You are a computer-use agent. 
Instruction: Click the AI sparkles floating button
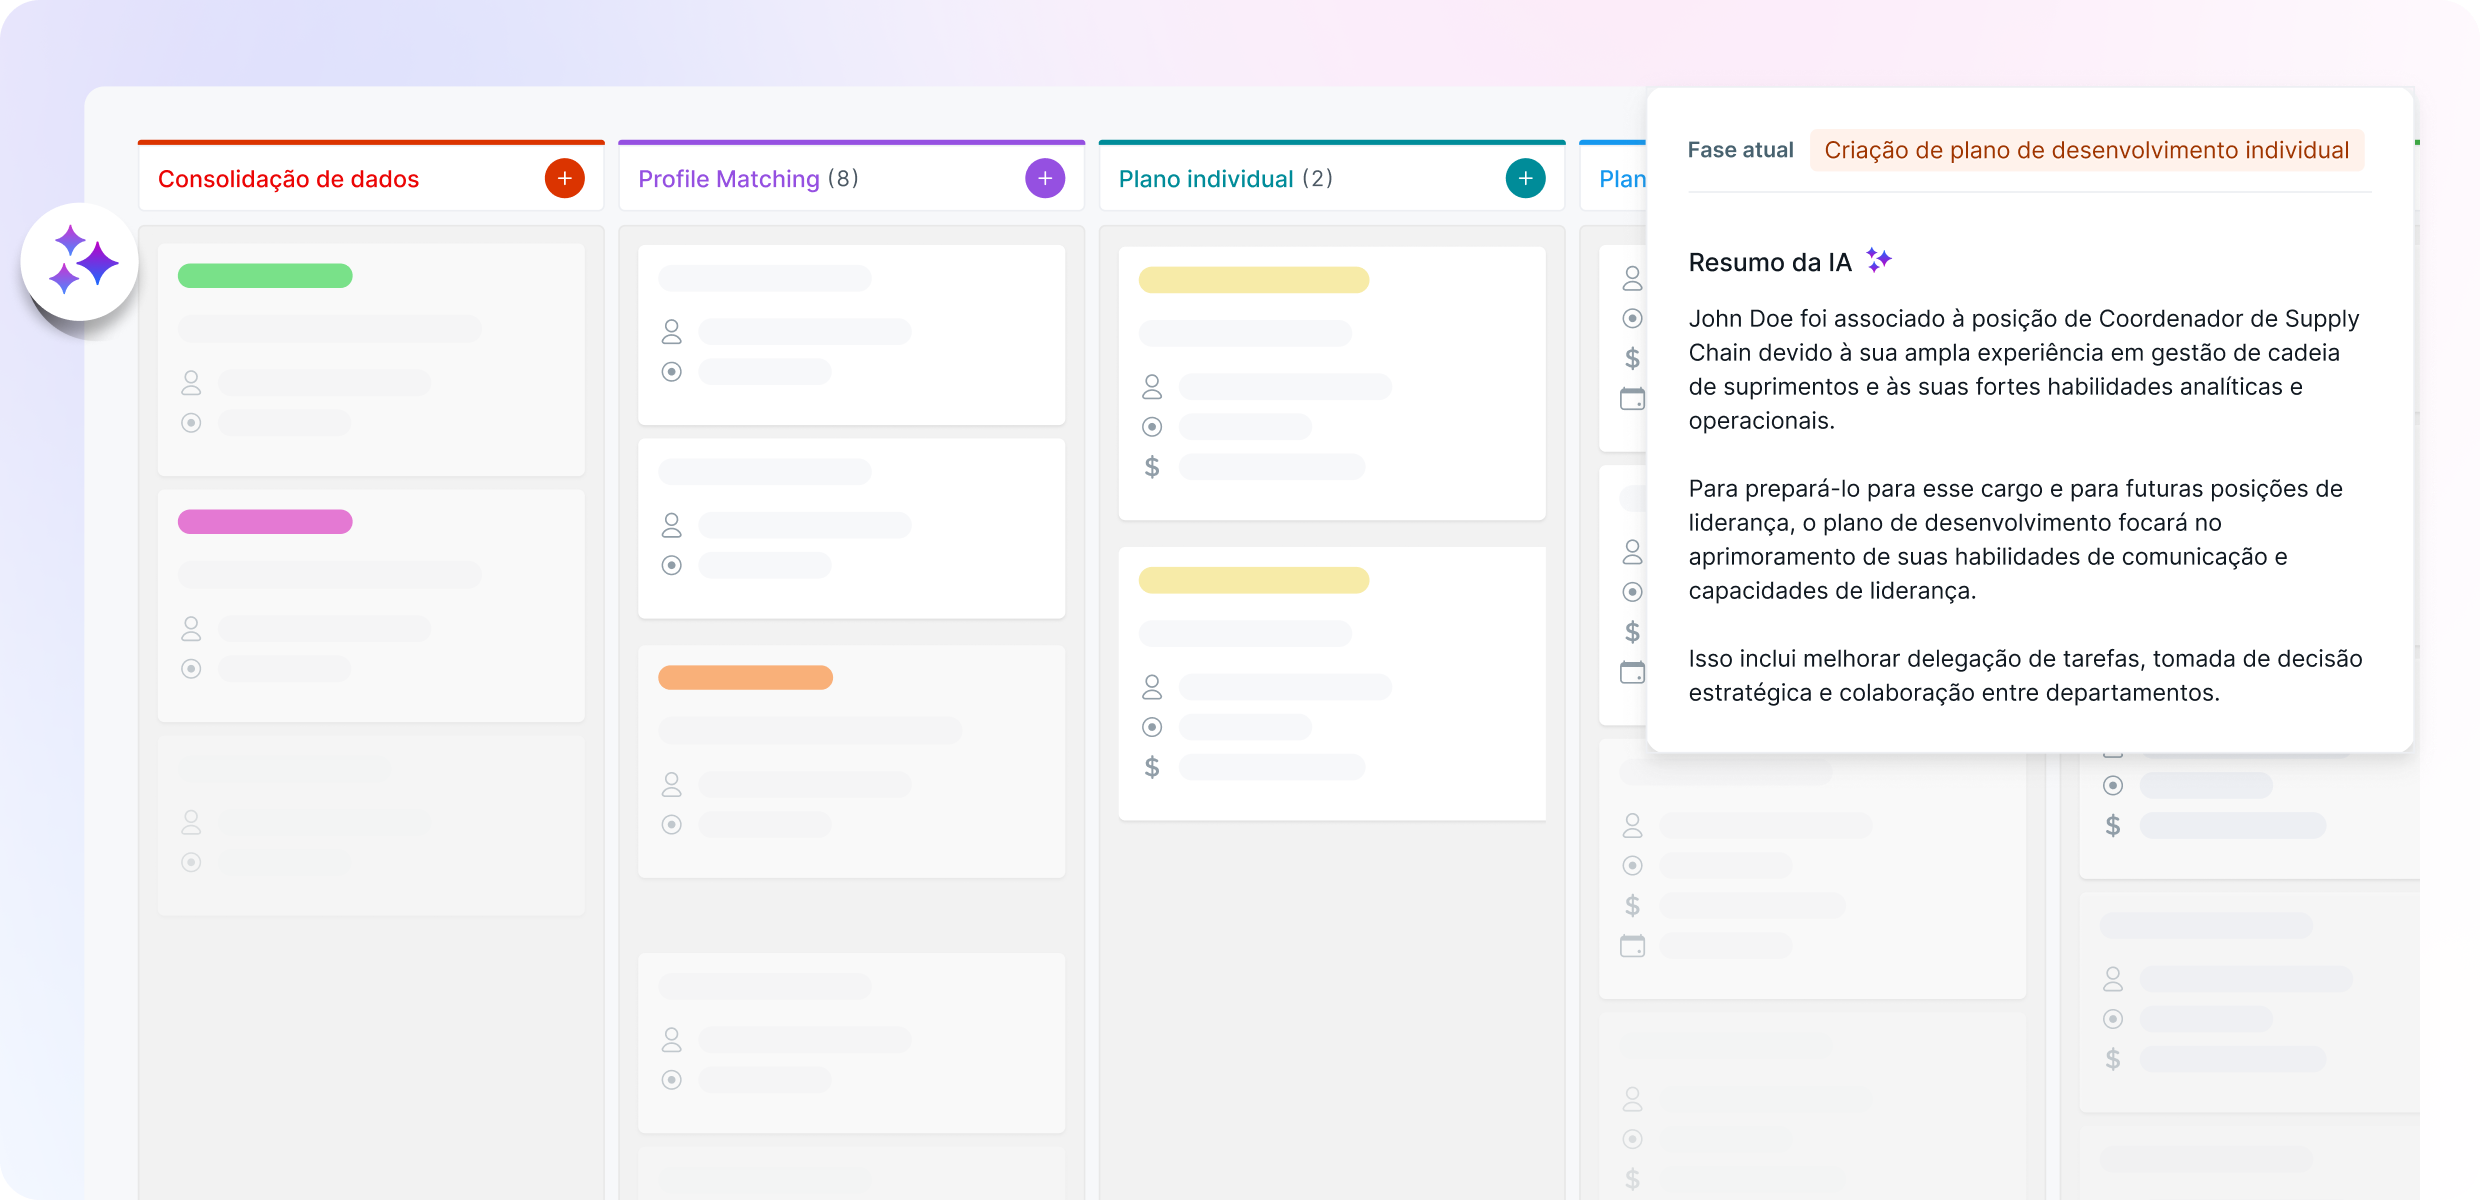[x=80, y=262]
